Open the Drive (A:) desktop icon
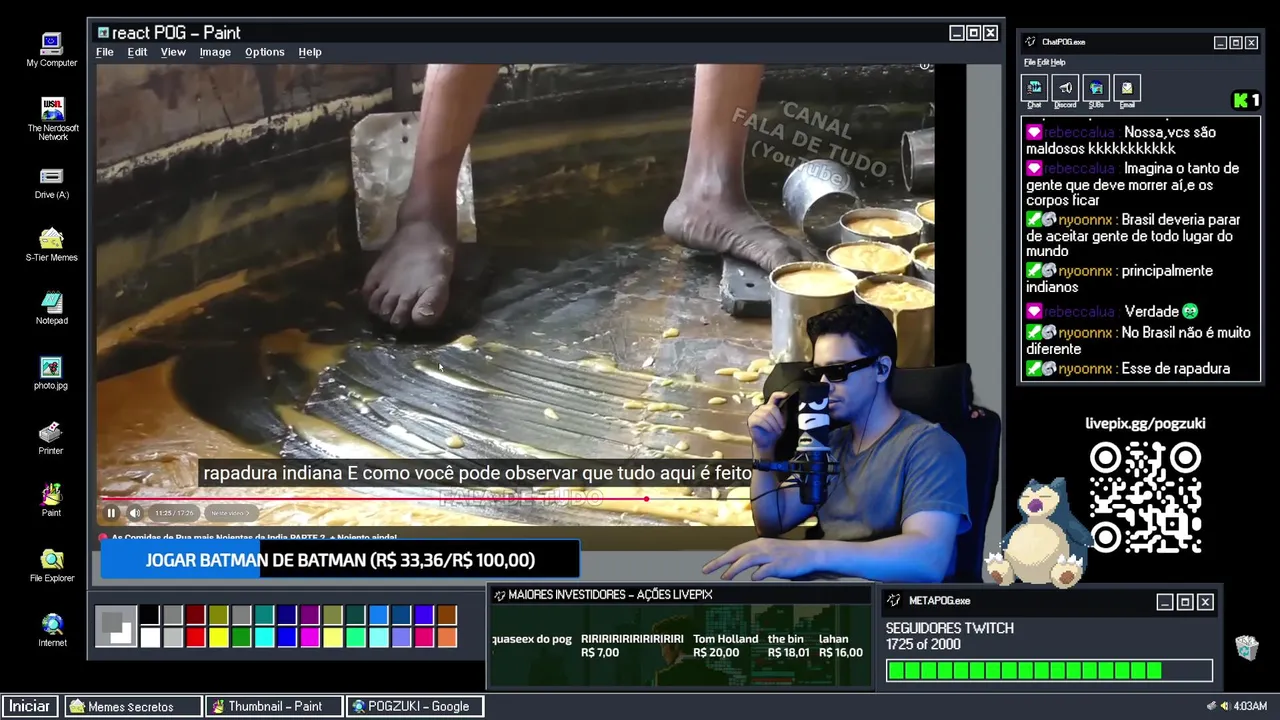Screen dimensions: 1280x720 point(51,183)
